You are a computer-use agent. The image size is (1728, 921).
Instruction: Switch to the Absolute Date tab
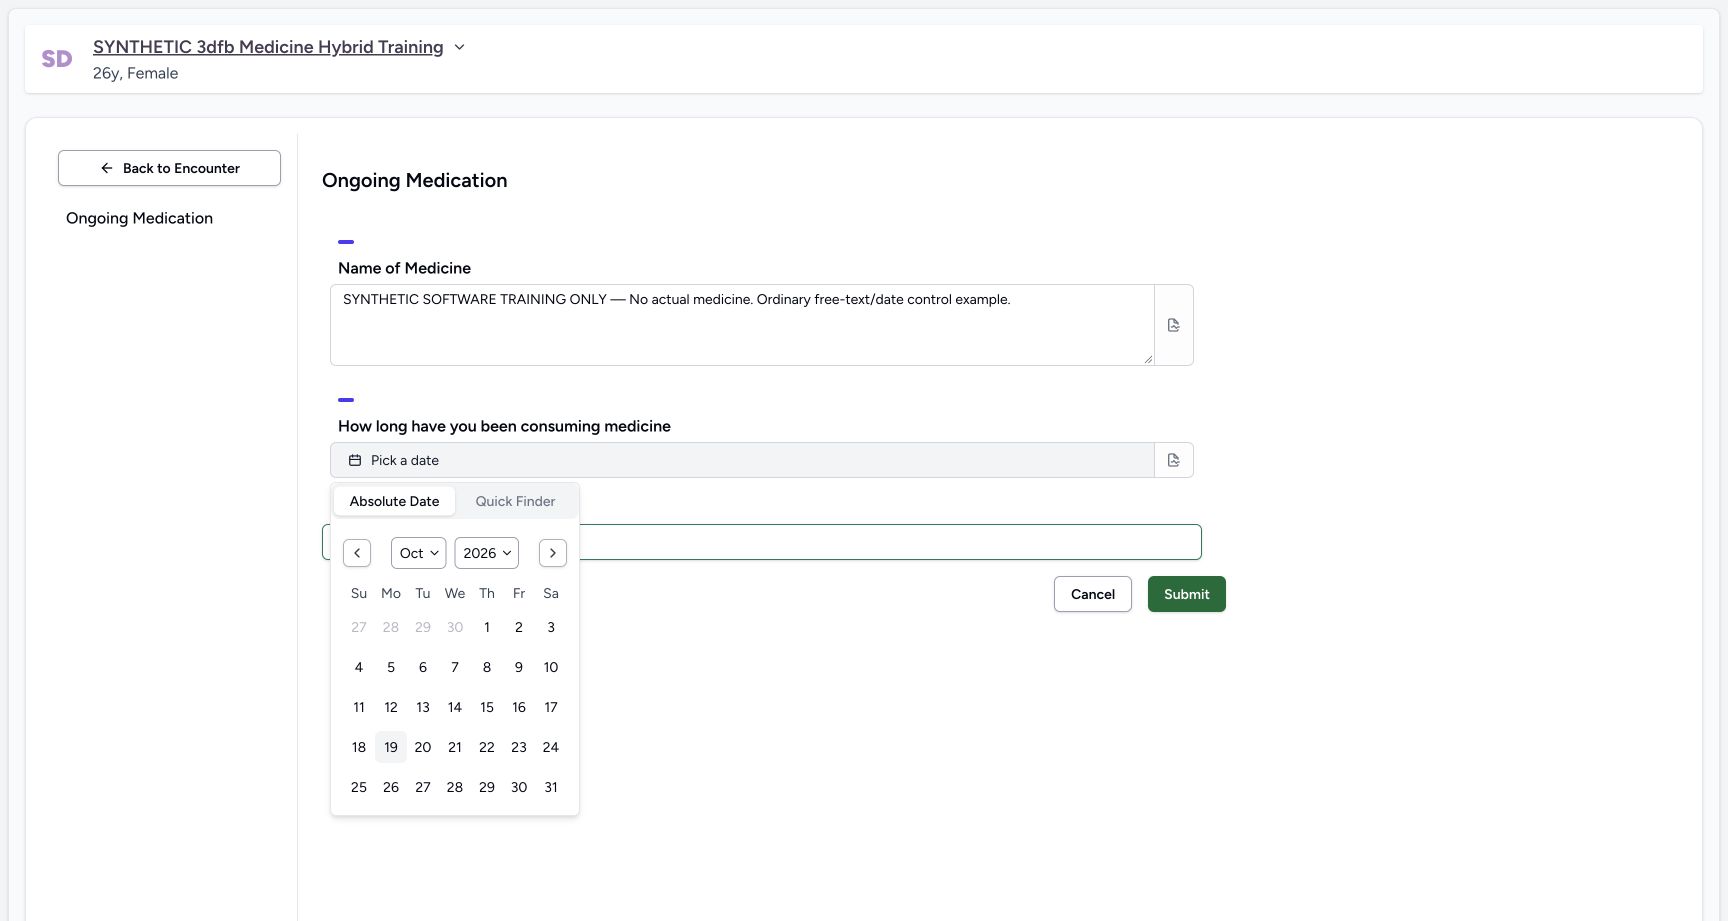pos(394,501)
